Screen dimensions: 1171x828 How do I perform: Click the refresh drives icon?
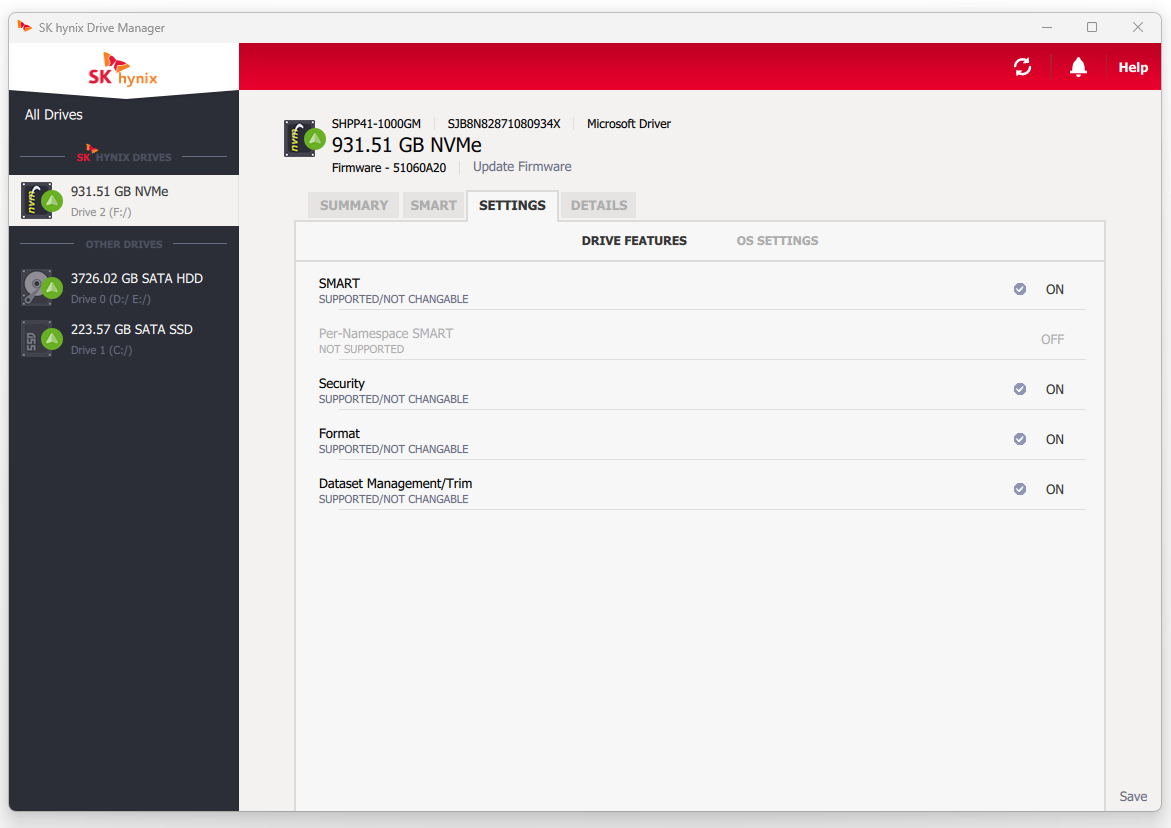pyautogui.click(x=1022, y=67)
